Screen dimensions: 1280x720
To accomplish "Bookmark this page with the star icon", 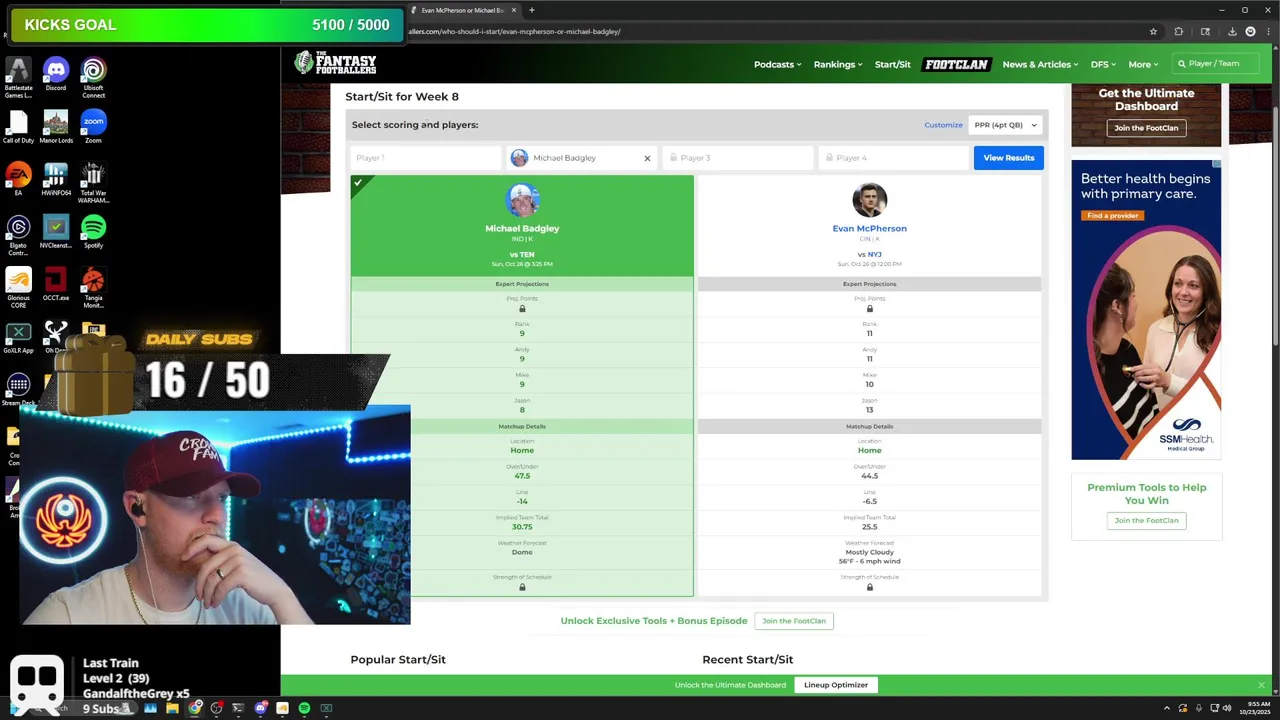I will [x=1155, y=31].
